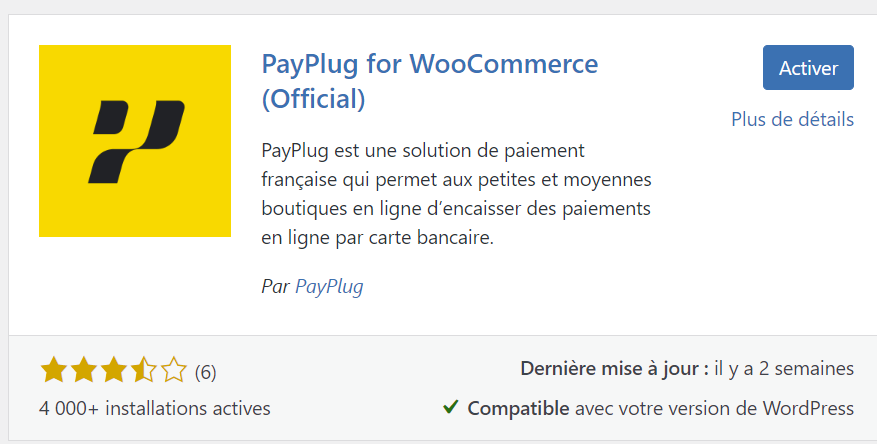Click the il y a 2 semaines text
877x444 pixels.
pos(784,369)
